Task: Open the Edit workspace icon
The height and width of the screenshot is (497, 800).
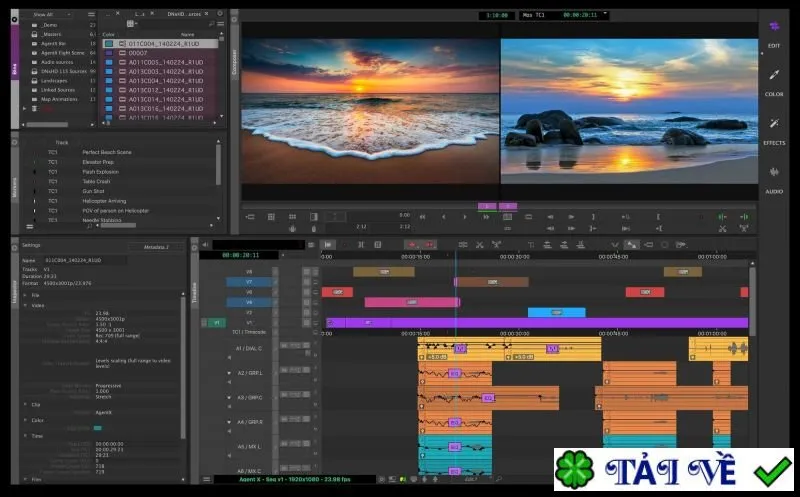Action: 774,26
